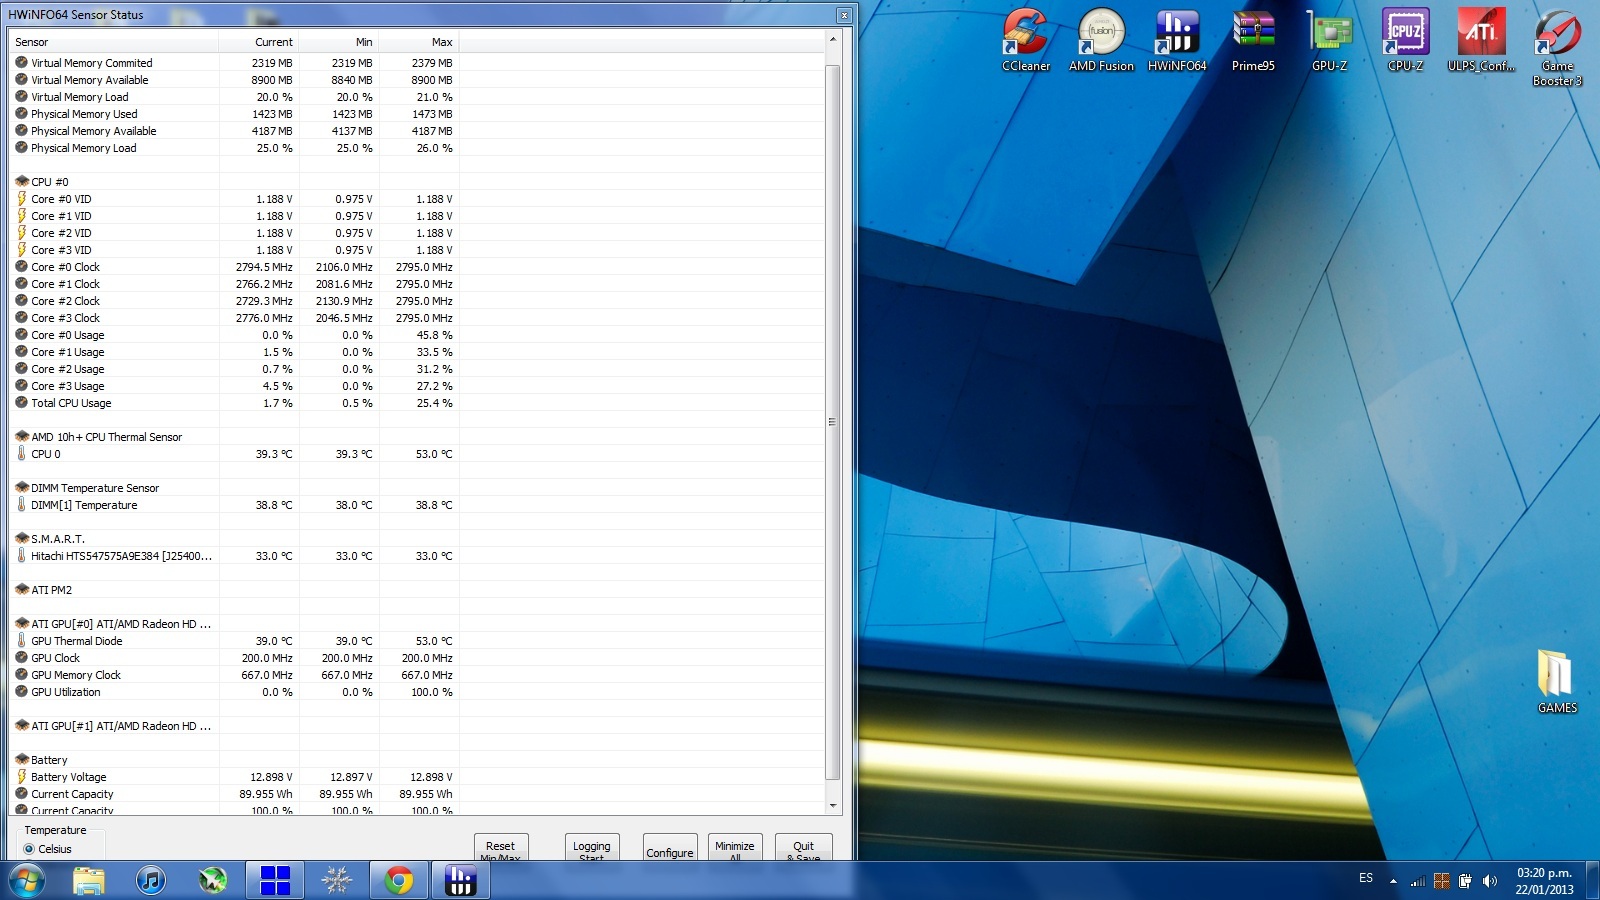Open the volume control in system tray
The width and height of the screenshot is (1600, 900).
[1490, 881]
